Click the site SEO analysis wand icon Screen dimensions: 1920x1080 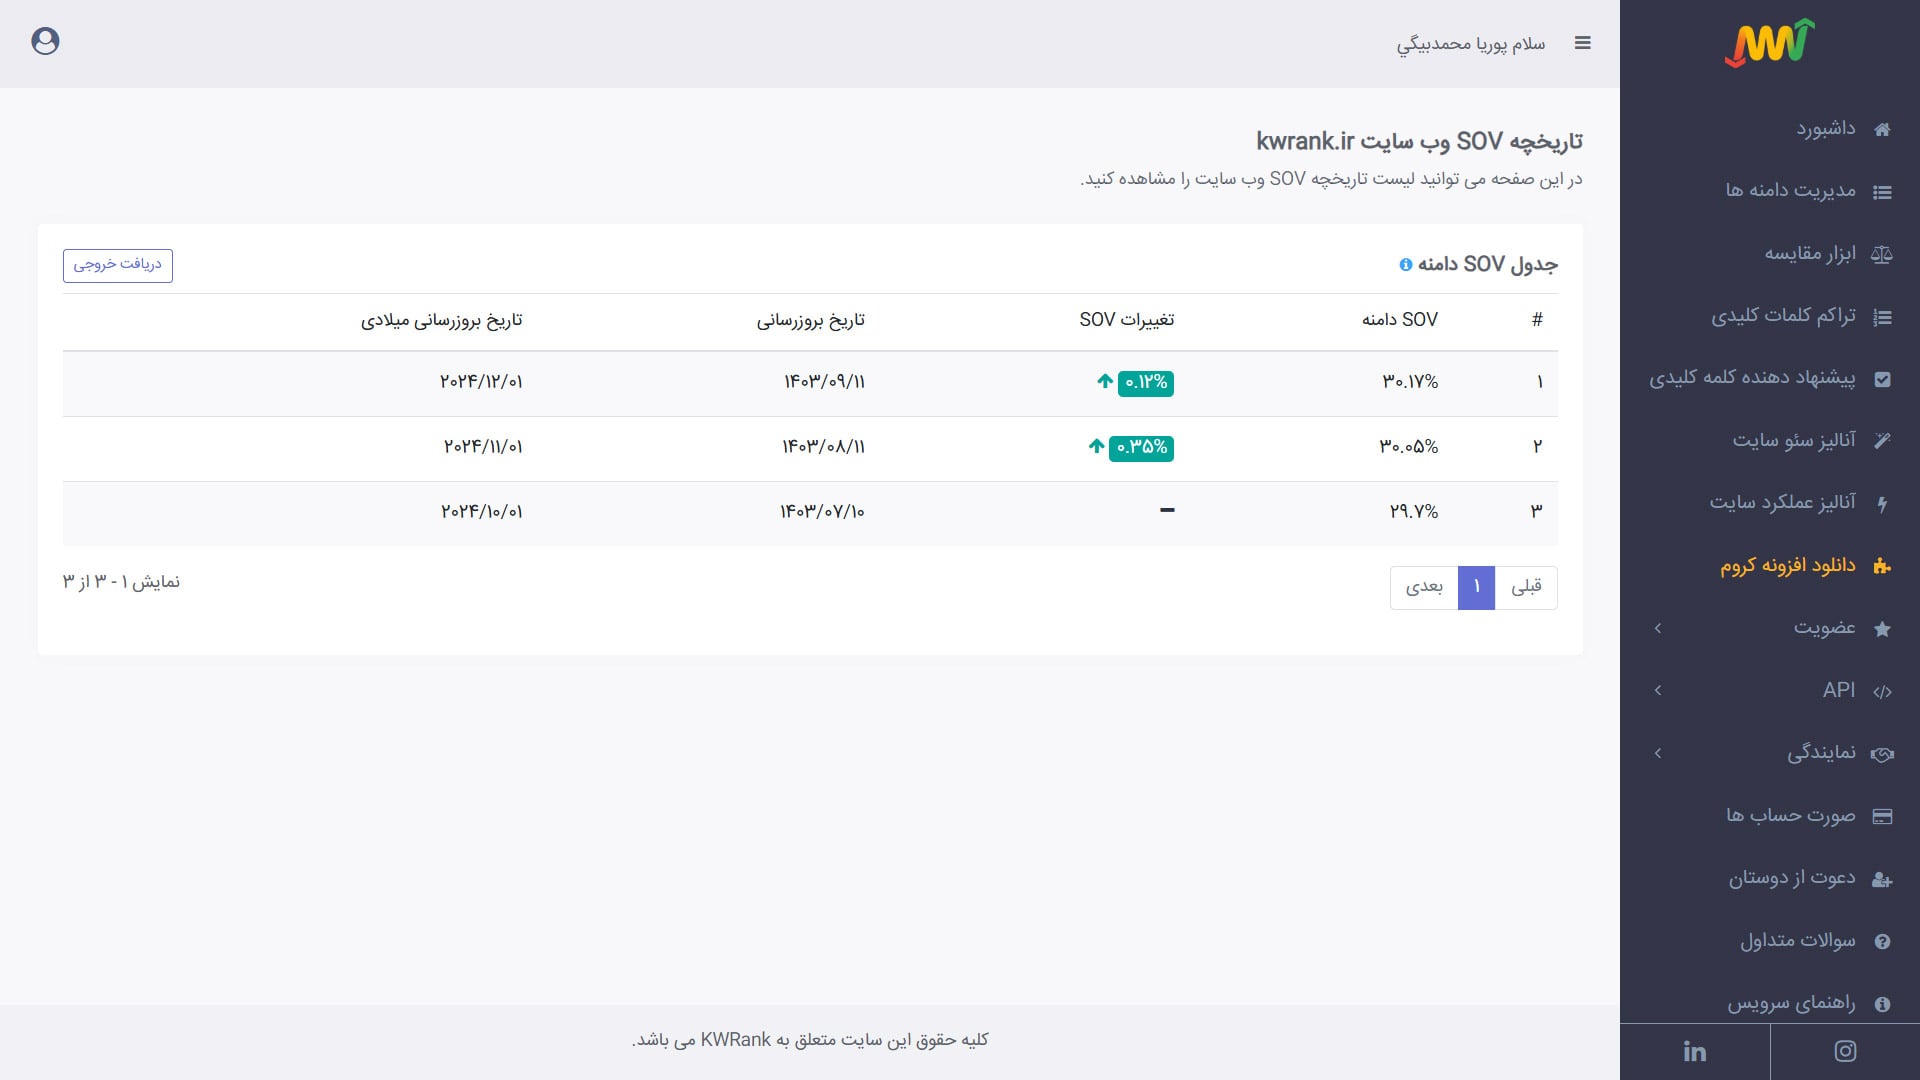[x=1882, y=441]
